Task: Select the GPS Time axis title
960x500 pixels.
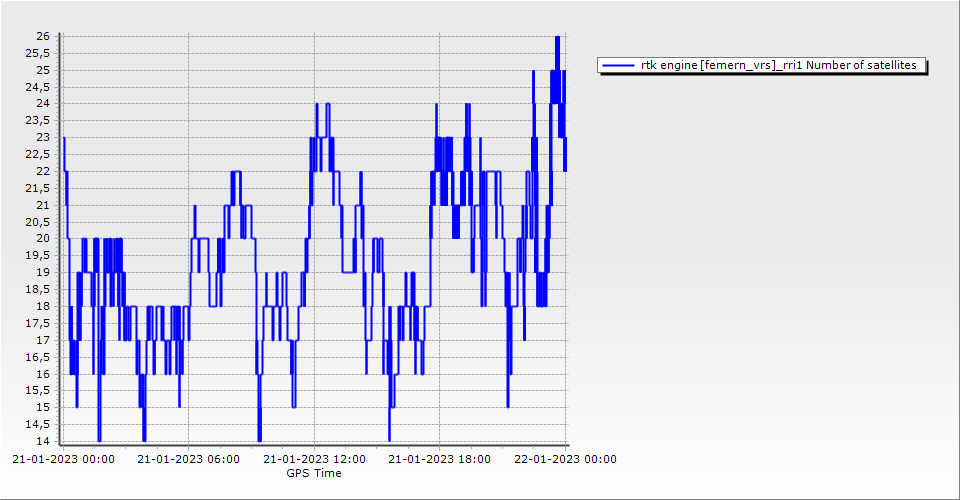Action: pos(313,473)
